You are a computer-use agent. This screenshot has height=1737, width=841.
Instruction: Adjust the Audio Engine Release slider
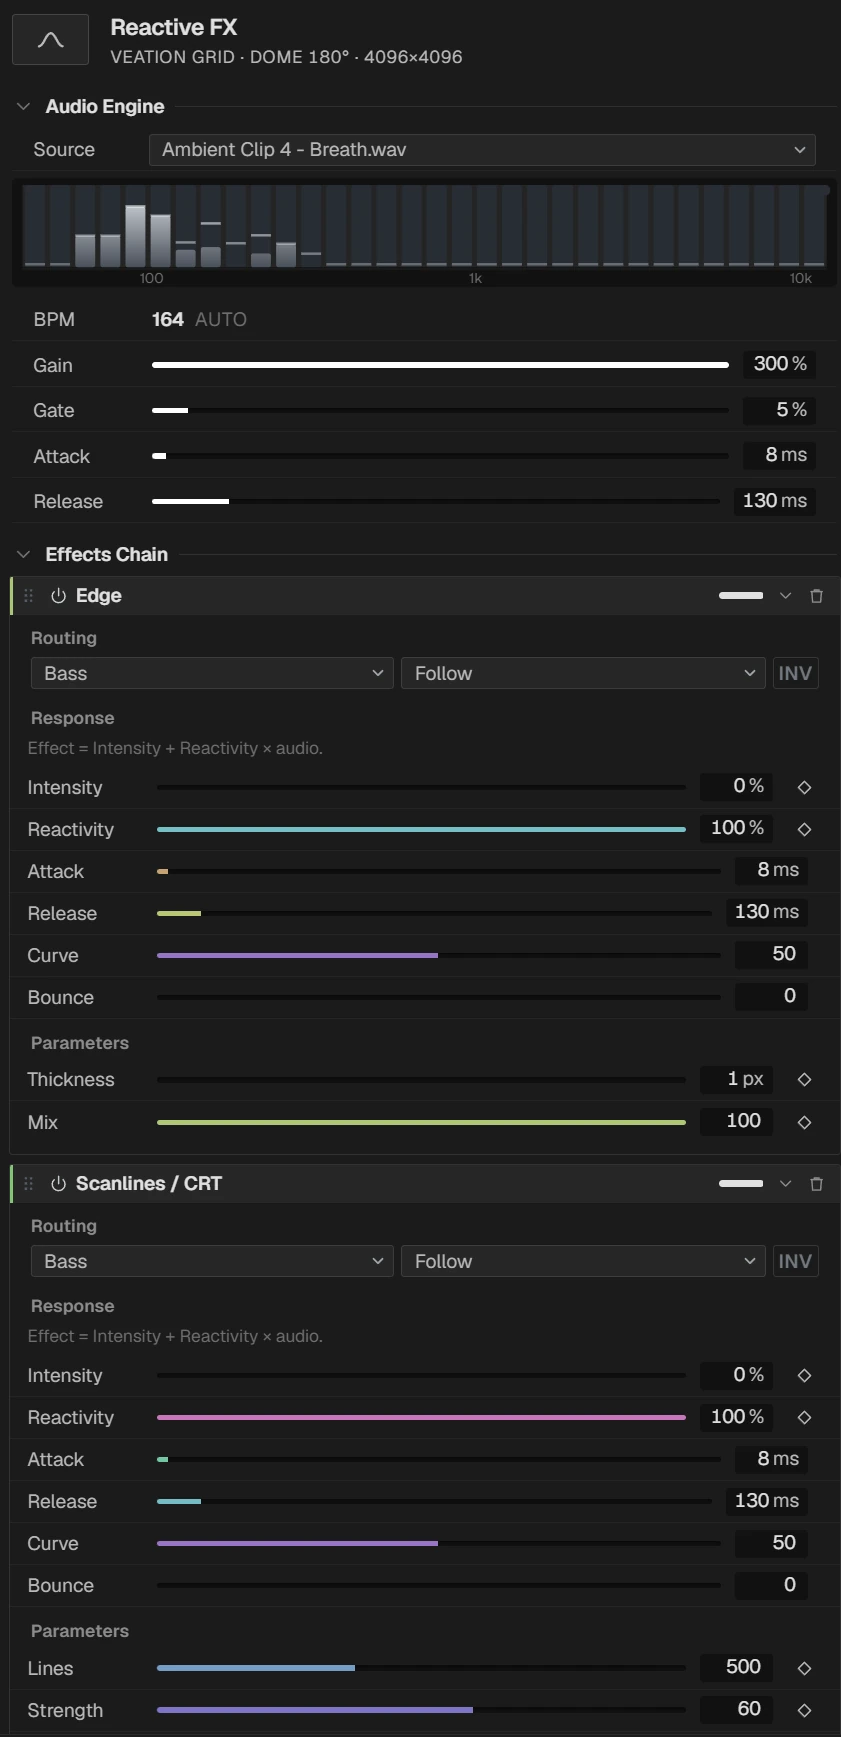(x=436, y=501)
